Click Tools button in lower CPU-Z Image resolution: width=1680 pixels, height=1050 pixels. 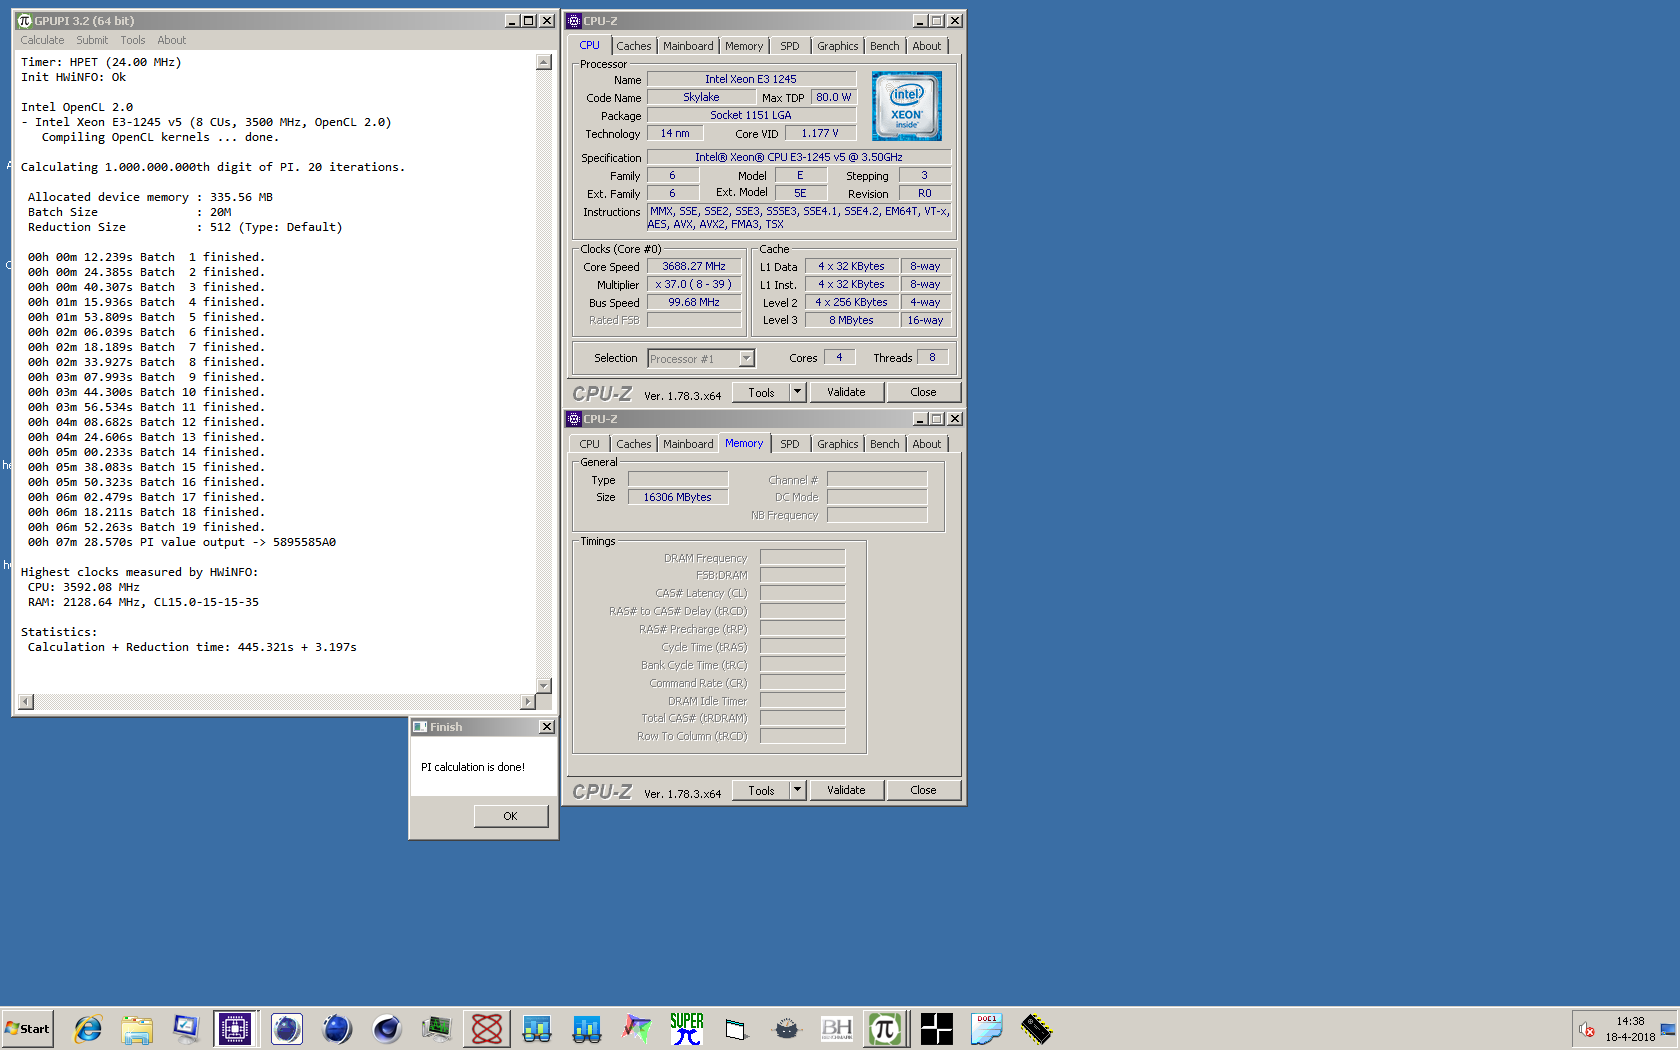point(762,790)
